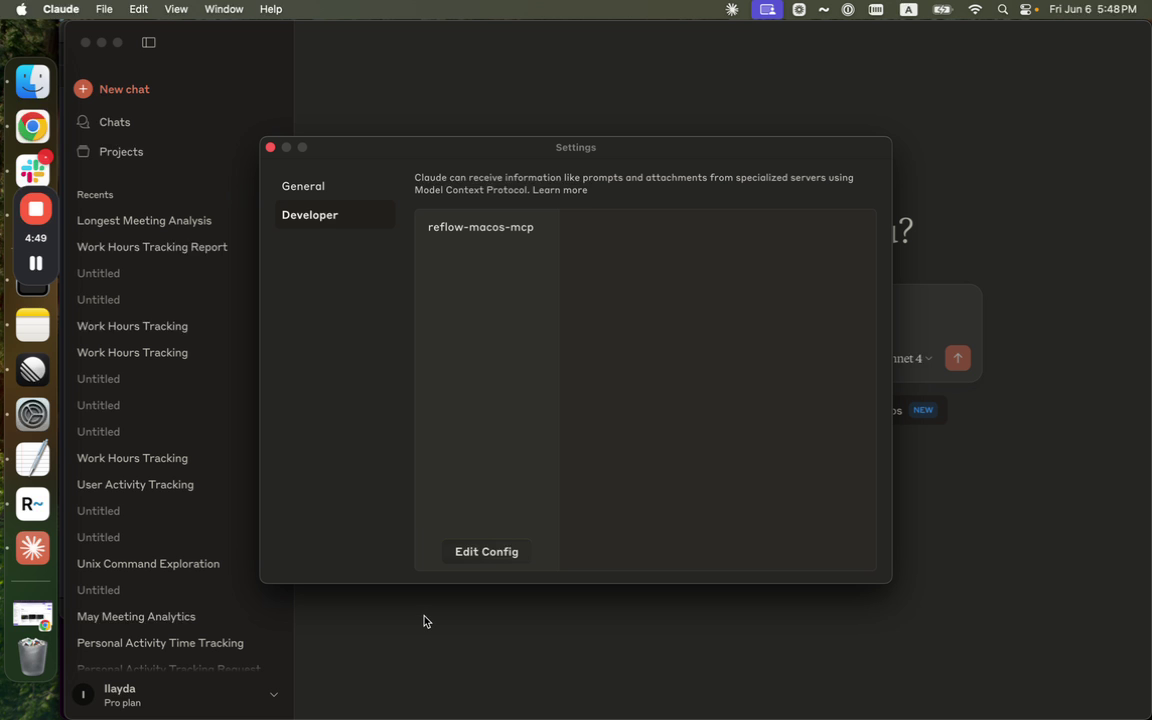Click the Claude starburst menu bar icon
Screen dimensions: 1152x720
[732, 10]
